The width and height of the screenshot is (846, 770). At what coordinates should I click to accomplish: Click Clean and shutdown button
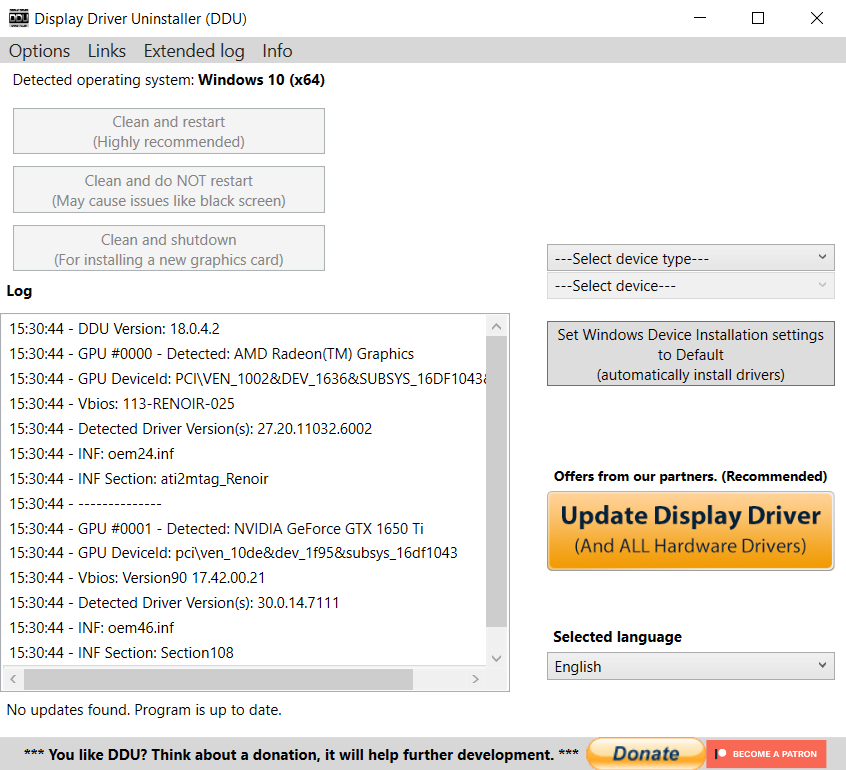169,249
